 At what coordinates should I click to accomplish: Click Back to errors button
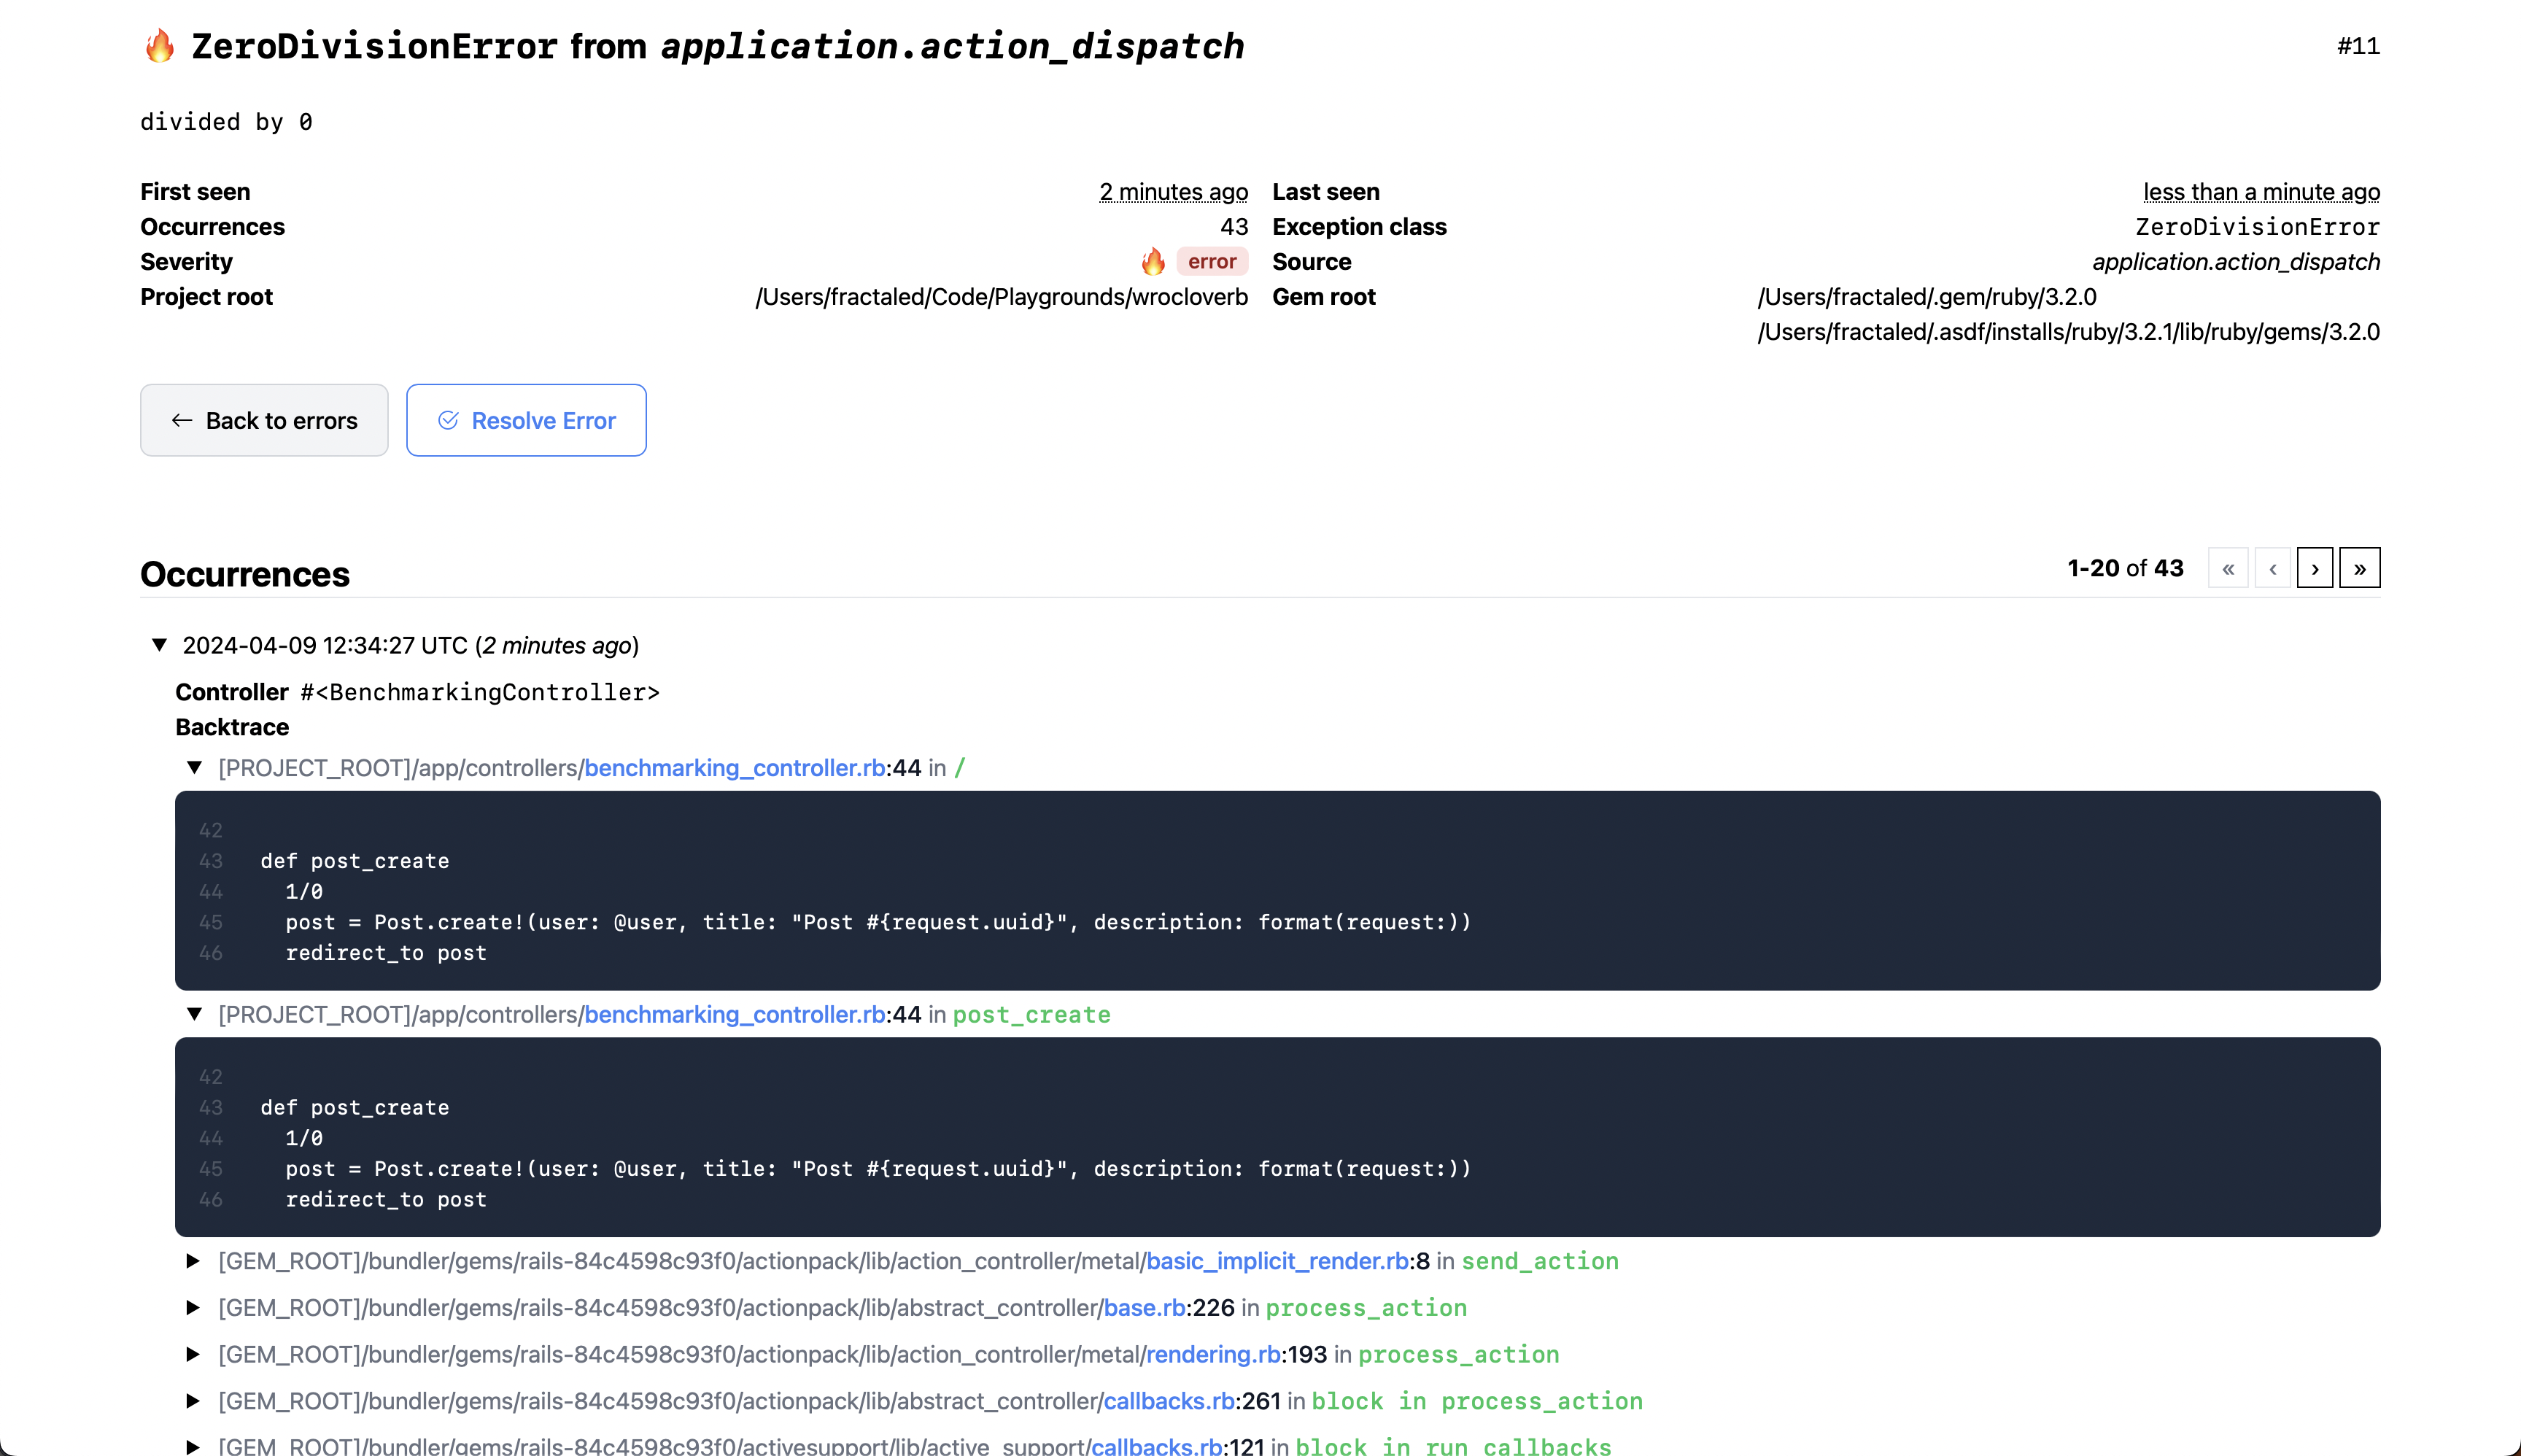tap(264, 420)
